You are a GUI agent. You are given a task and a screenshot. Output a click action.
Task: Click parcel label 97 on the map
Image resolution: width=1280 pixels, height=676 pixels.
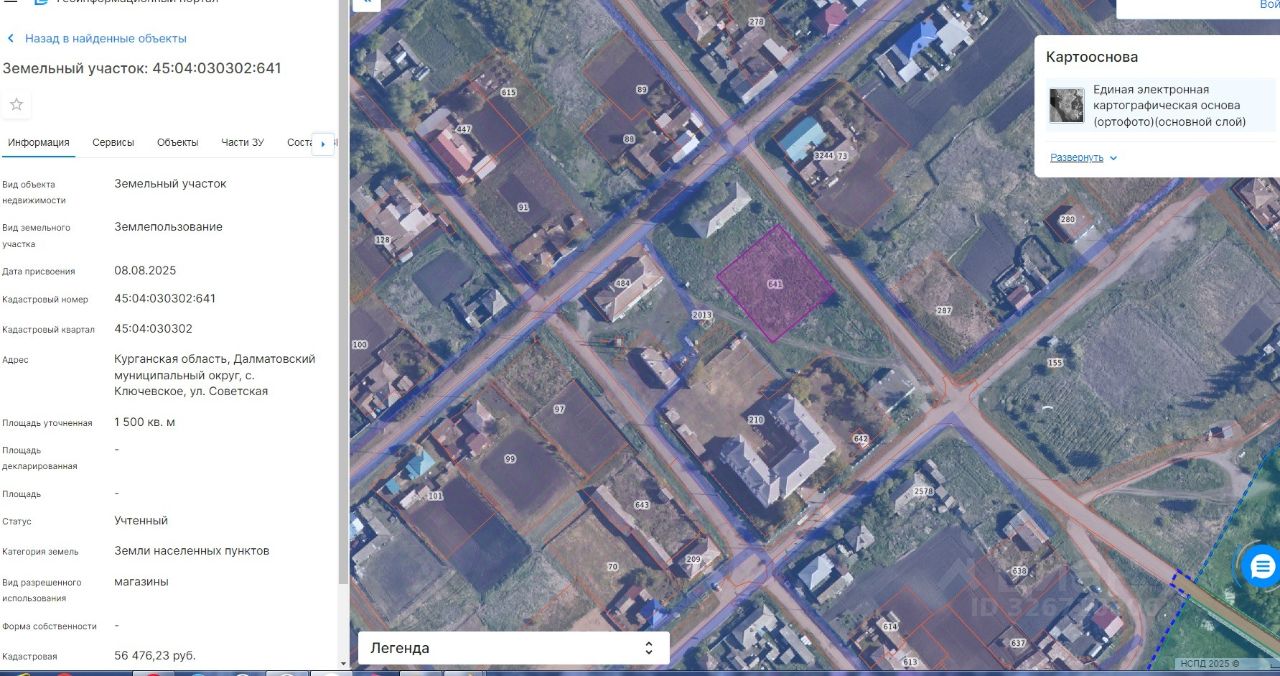coord(559,410)
